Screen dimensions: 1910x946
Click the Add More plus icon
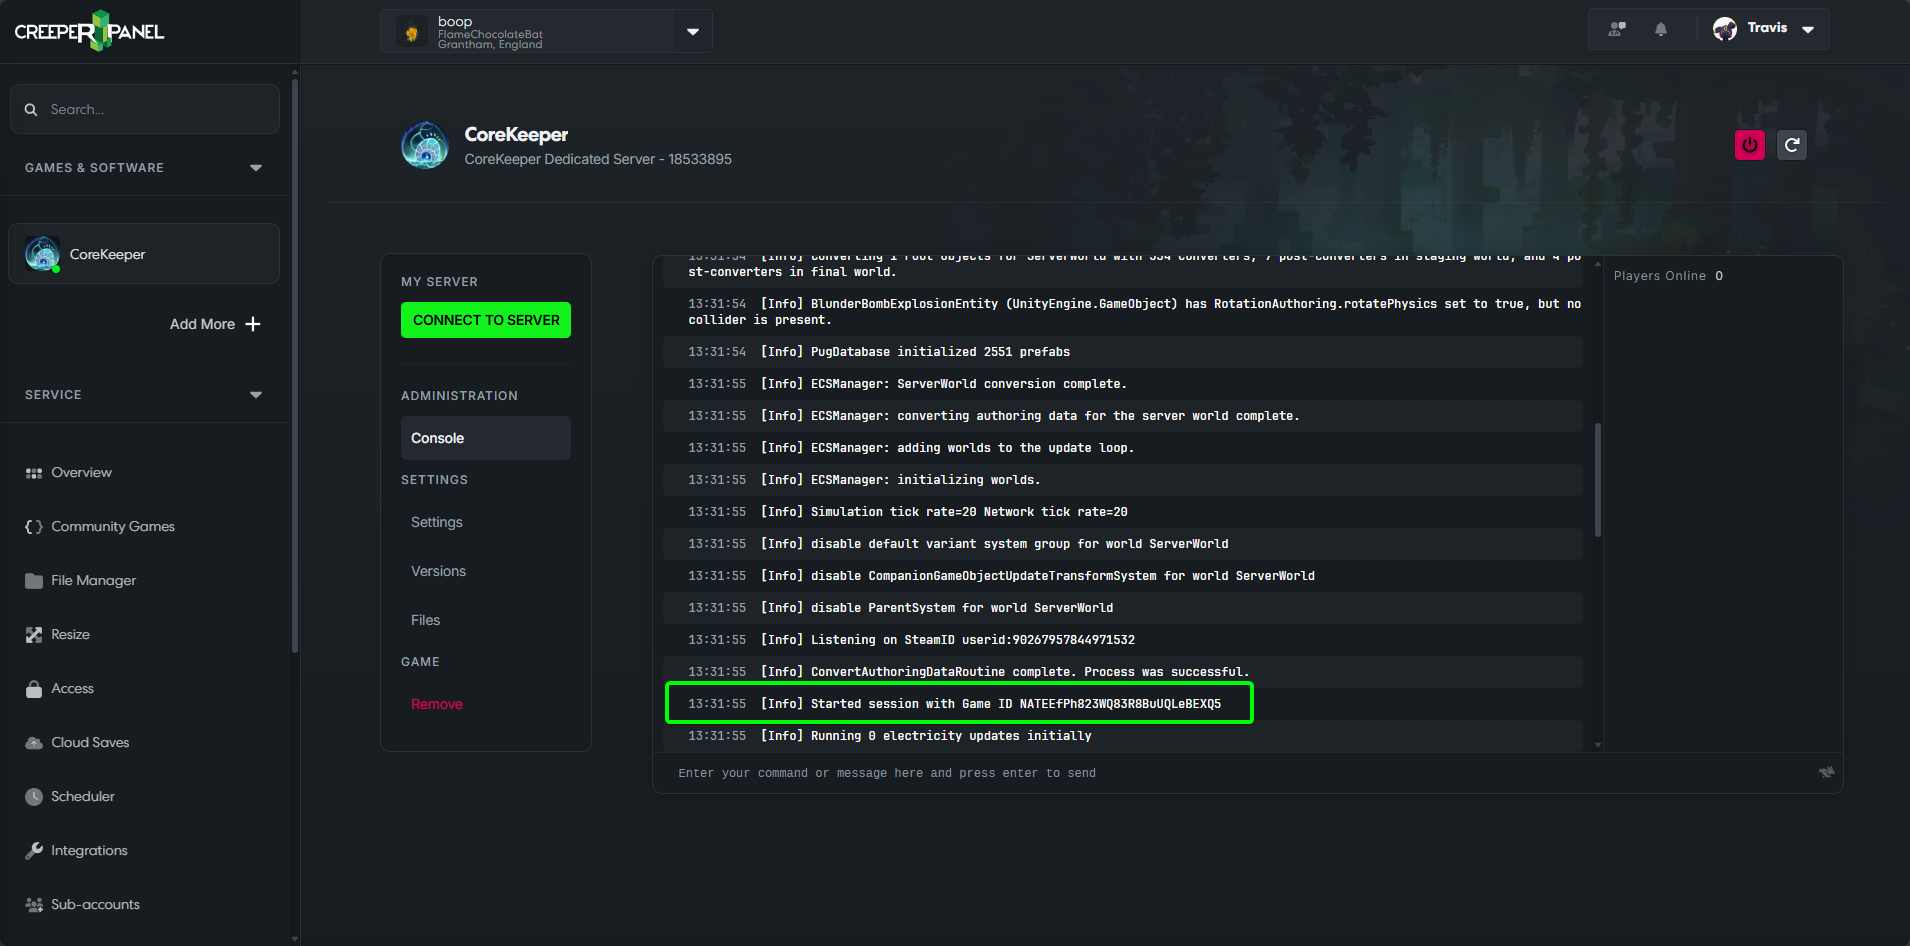[253, 324]
